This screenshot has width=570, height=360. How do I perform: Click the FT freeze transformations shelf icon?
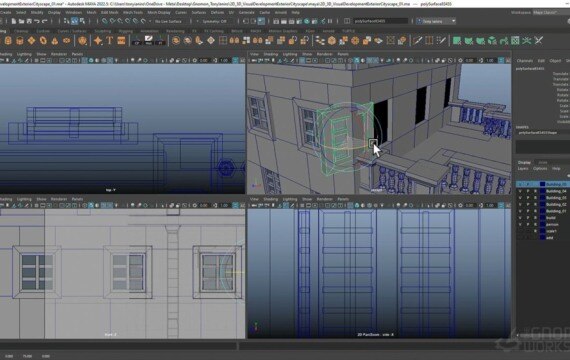click(x=161, y=41)
